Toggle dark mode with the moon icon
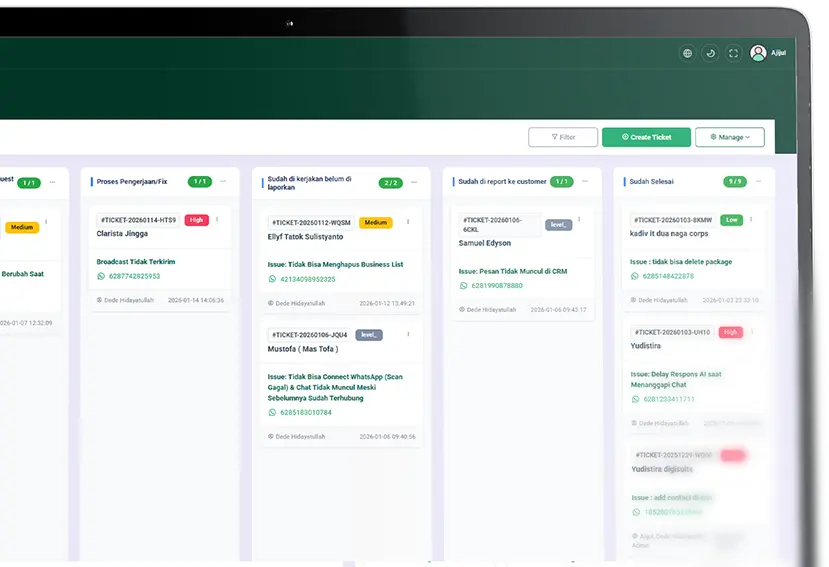829x567 pixels. 710,53
